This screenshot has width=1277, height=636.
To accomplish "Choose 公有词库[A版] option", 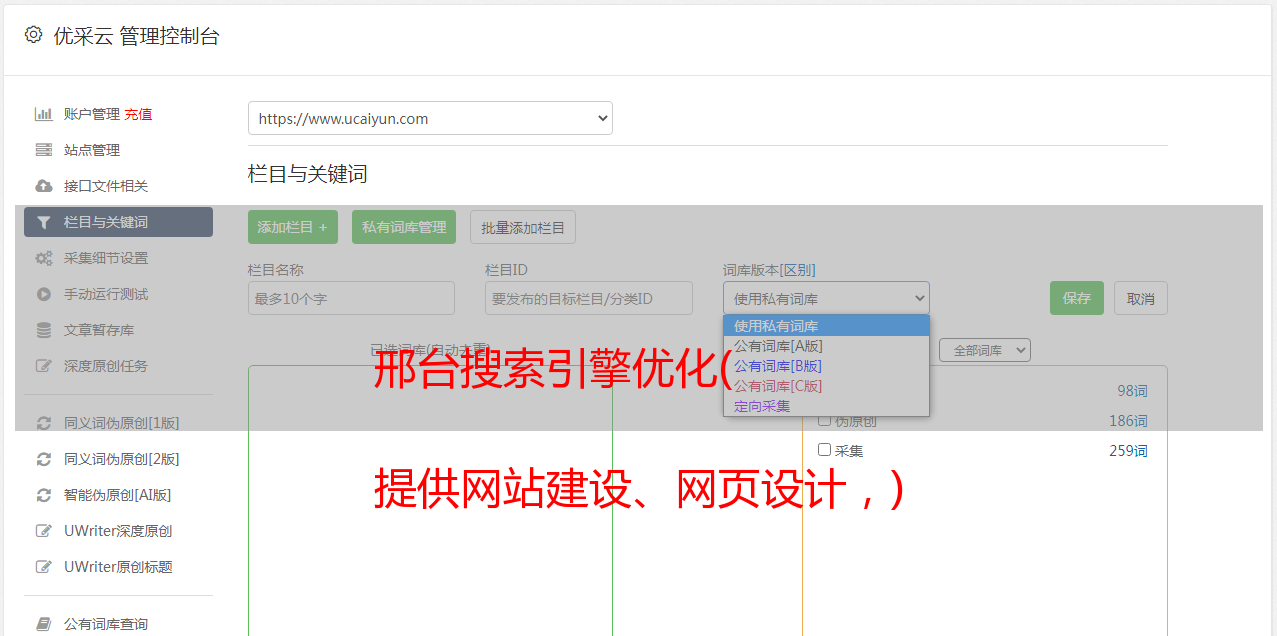I will (x=826, y=346).
